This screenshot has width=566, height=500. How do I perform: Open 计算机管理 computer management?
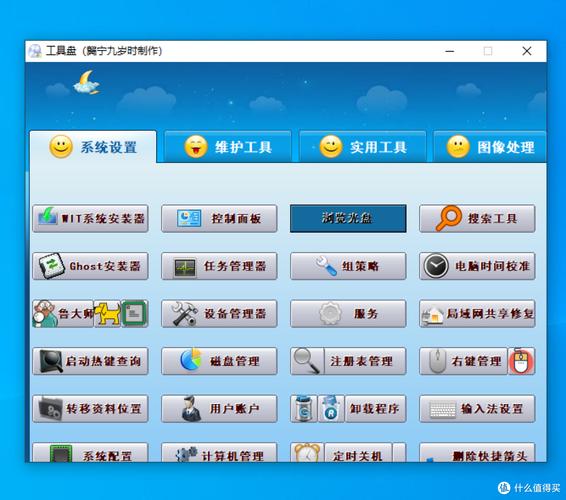pos(219,453)
